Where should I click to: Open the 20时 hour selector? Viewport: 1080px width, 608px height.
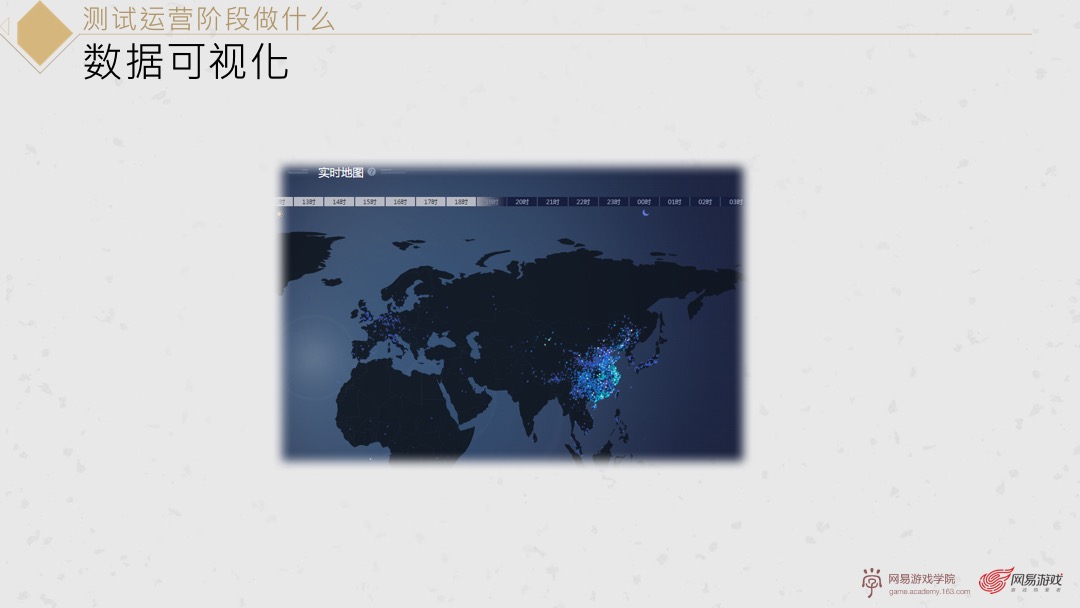point(523,201)
